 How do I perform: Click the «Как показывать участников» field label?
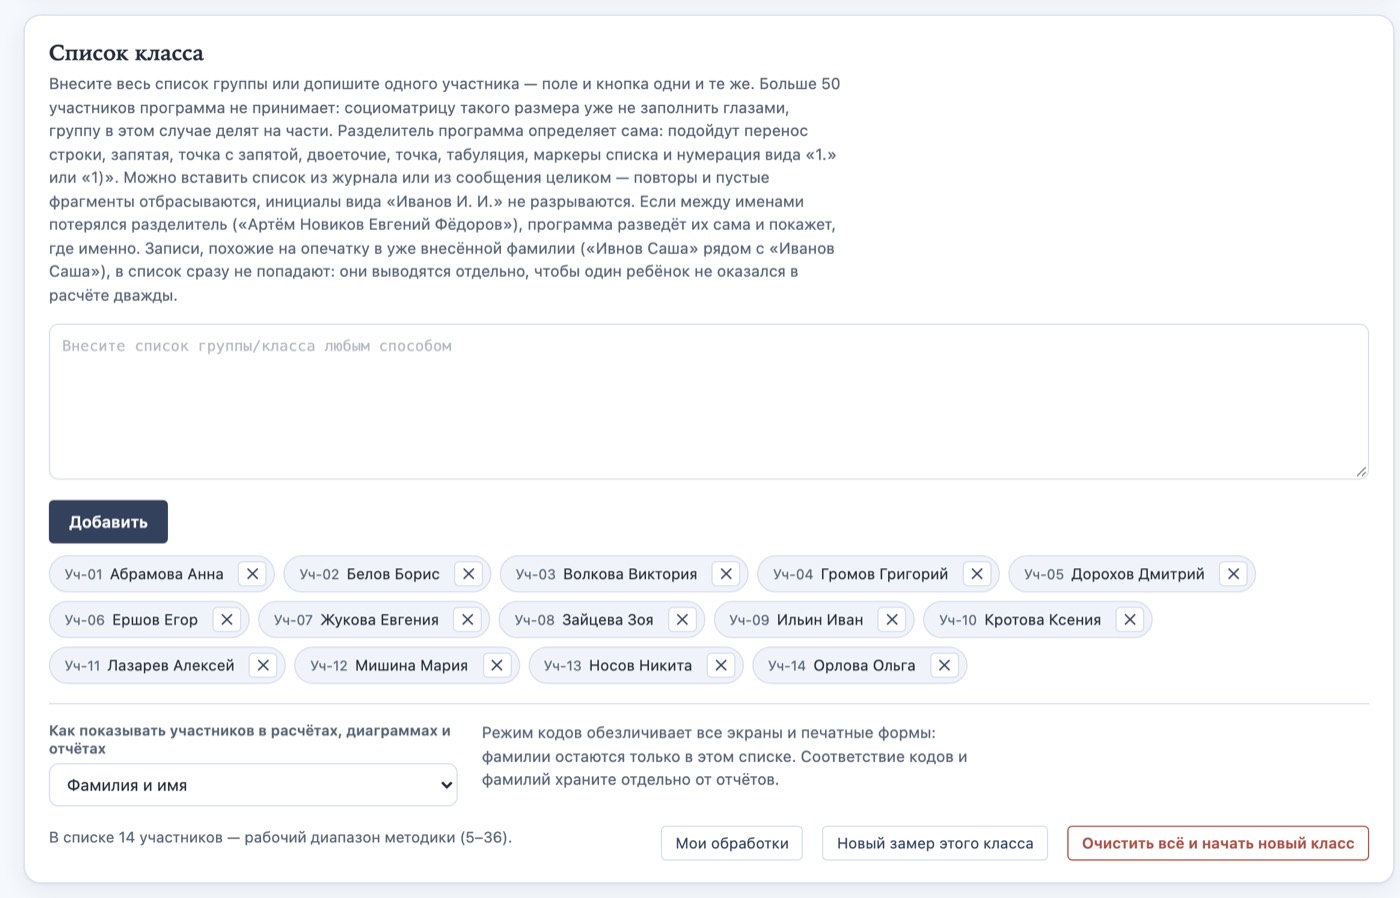(250, 740)
